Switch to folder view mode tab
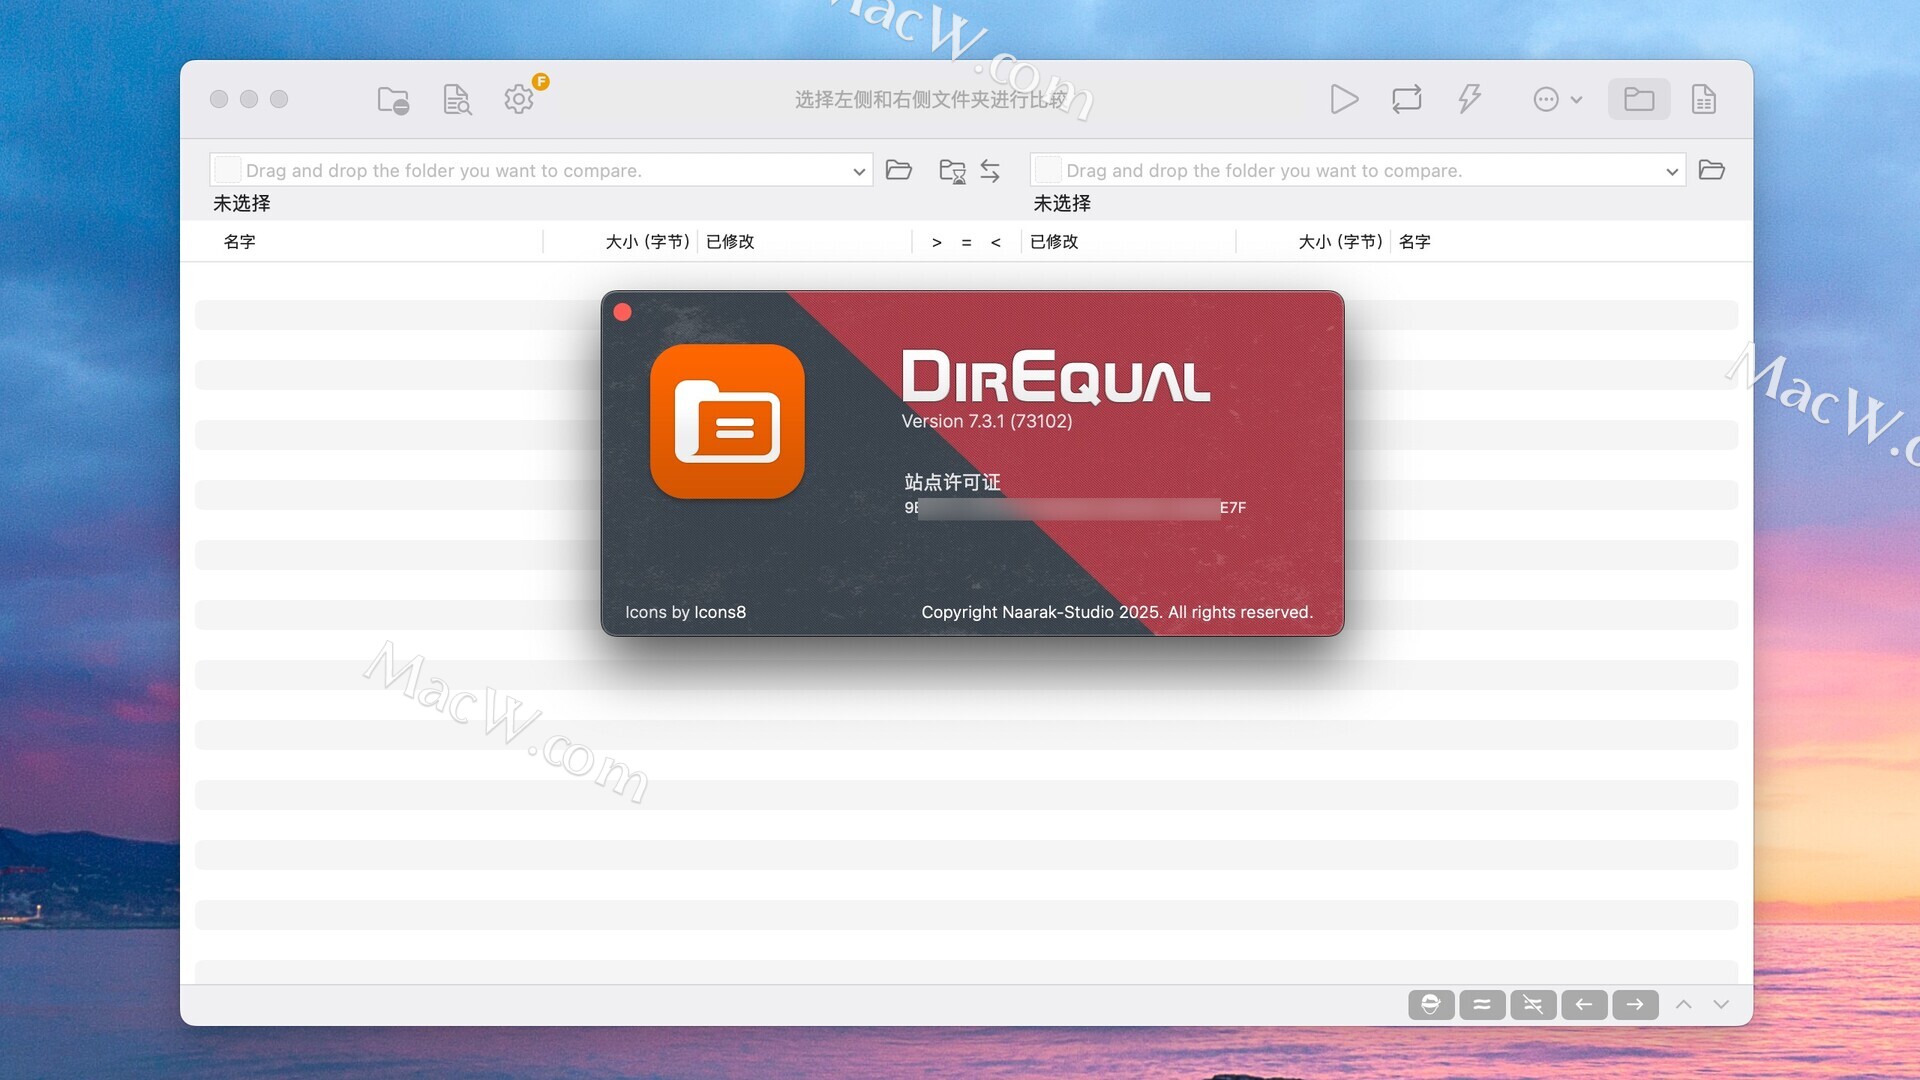This screenshot has width=1920, height=1080. (1638, 99)
